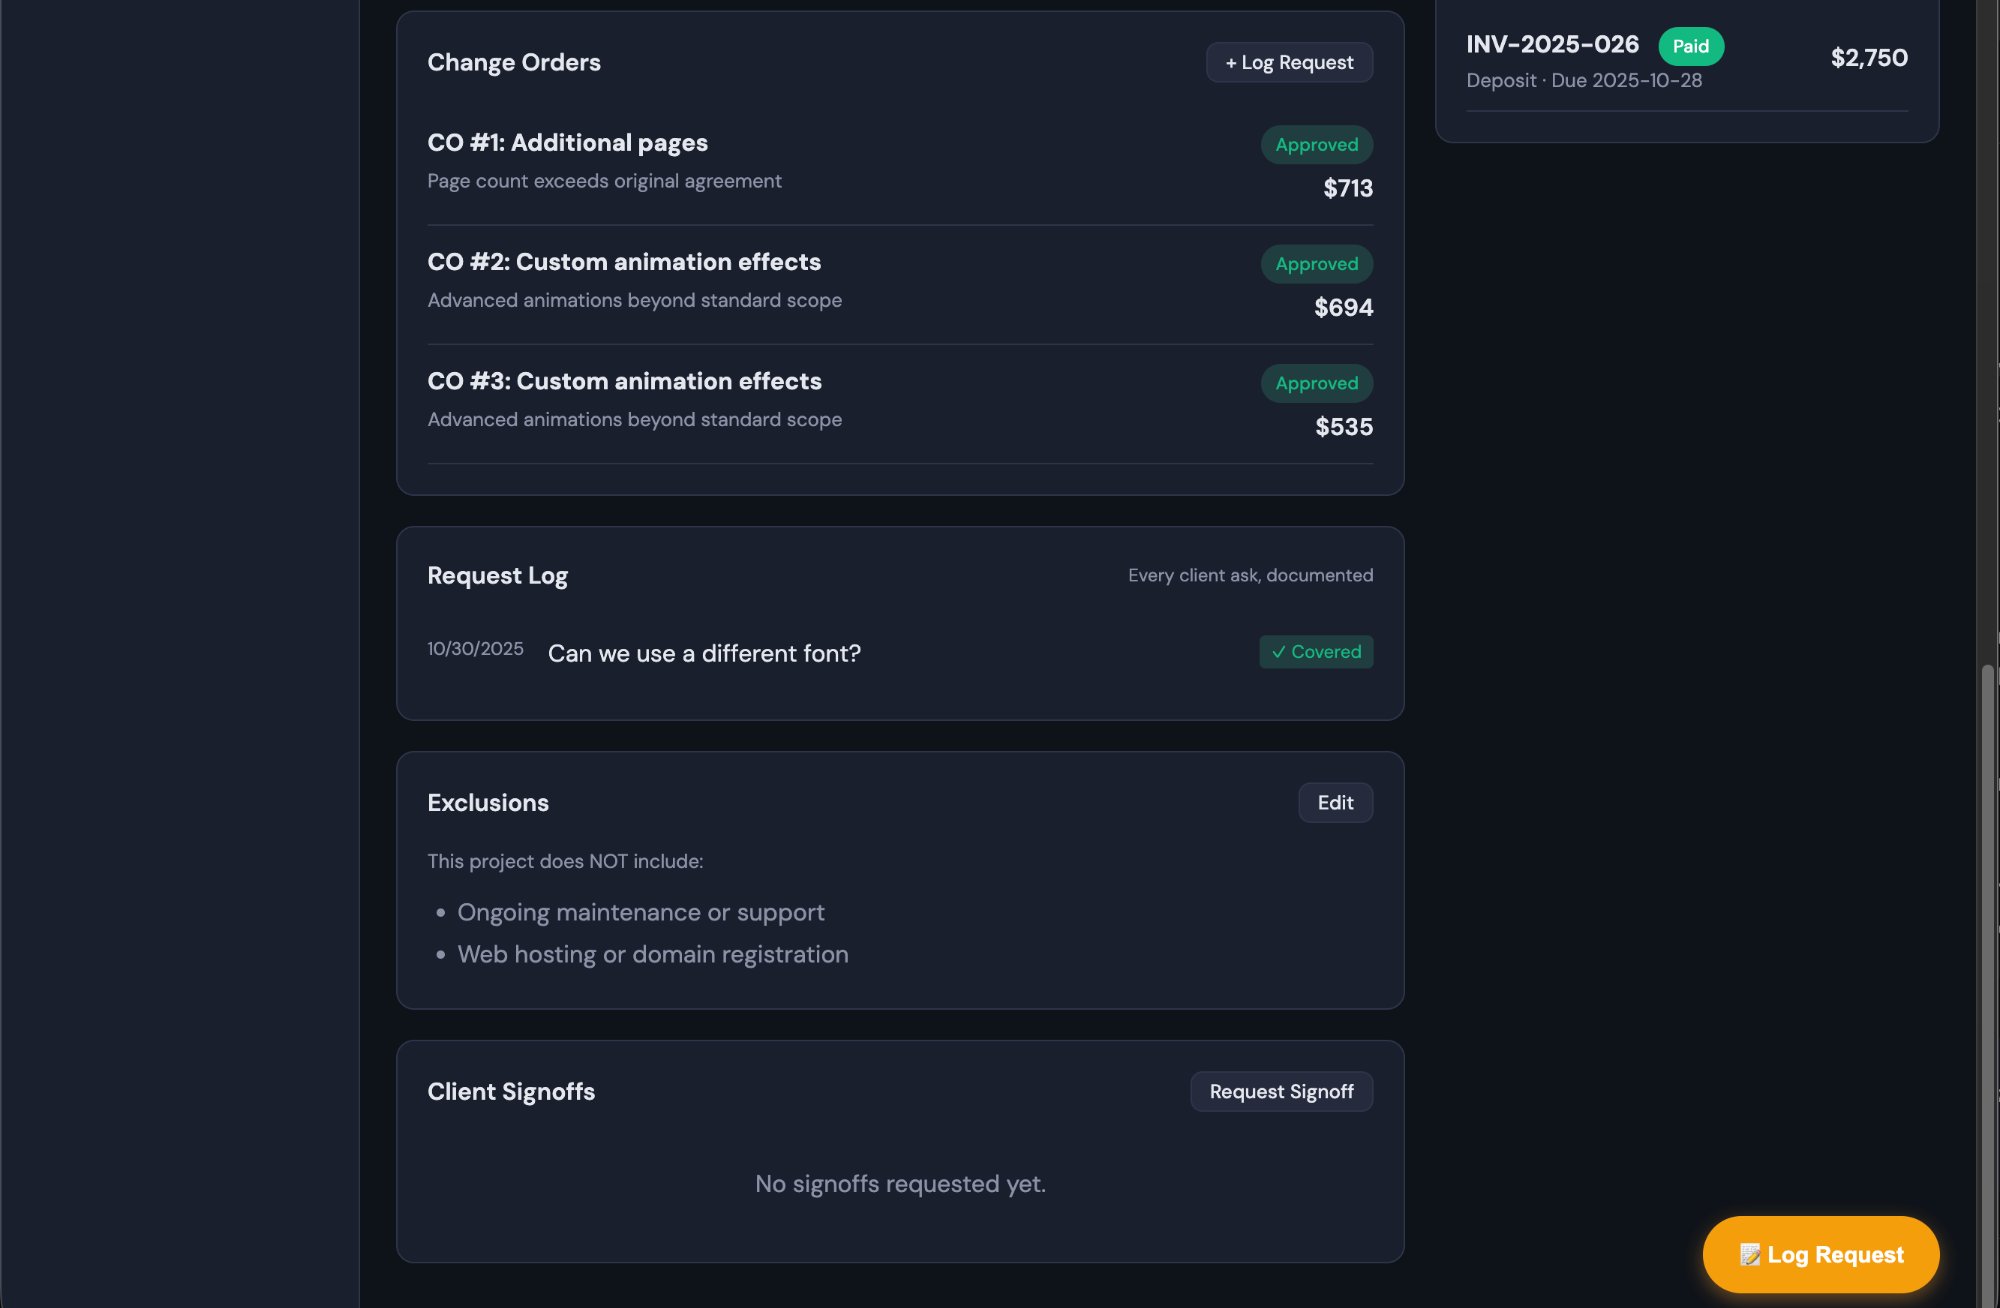The image size is (2000, 1308).
Task: Click the 10/30/2025 date in Request Log
Action: coord(474,648)
